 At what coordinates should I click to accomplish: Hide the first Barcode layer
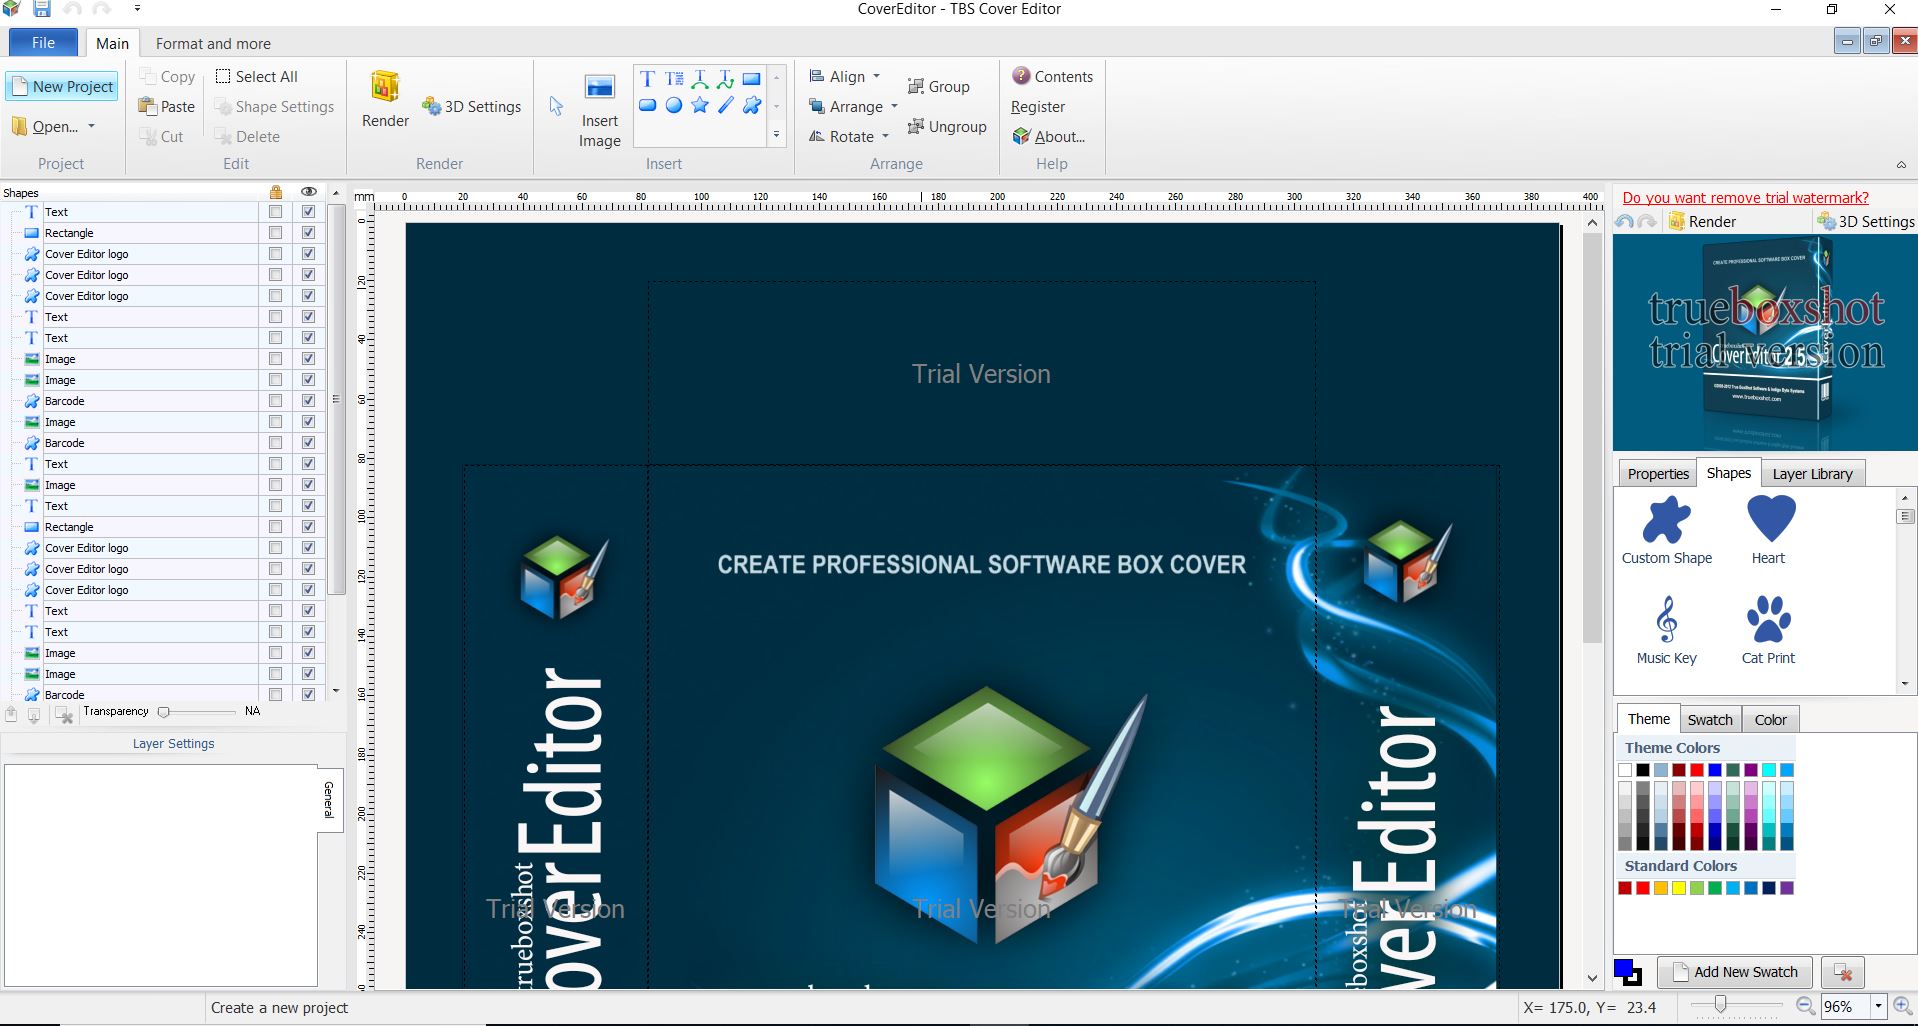point(308,401)
